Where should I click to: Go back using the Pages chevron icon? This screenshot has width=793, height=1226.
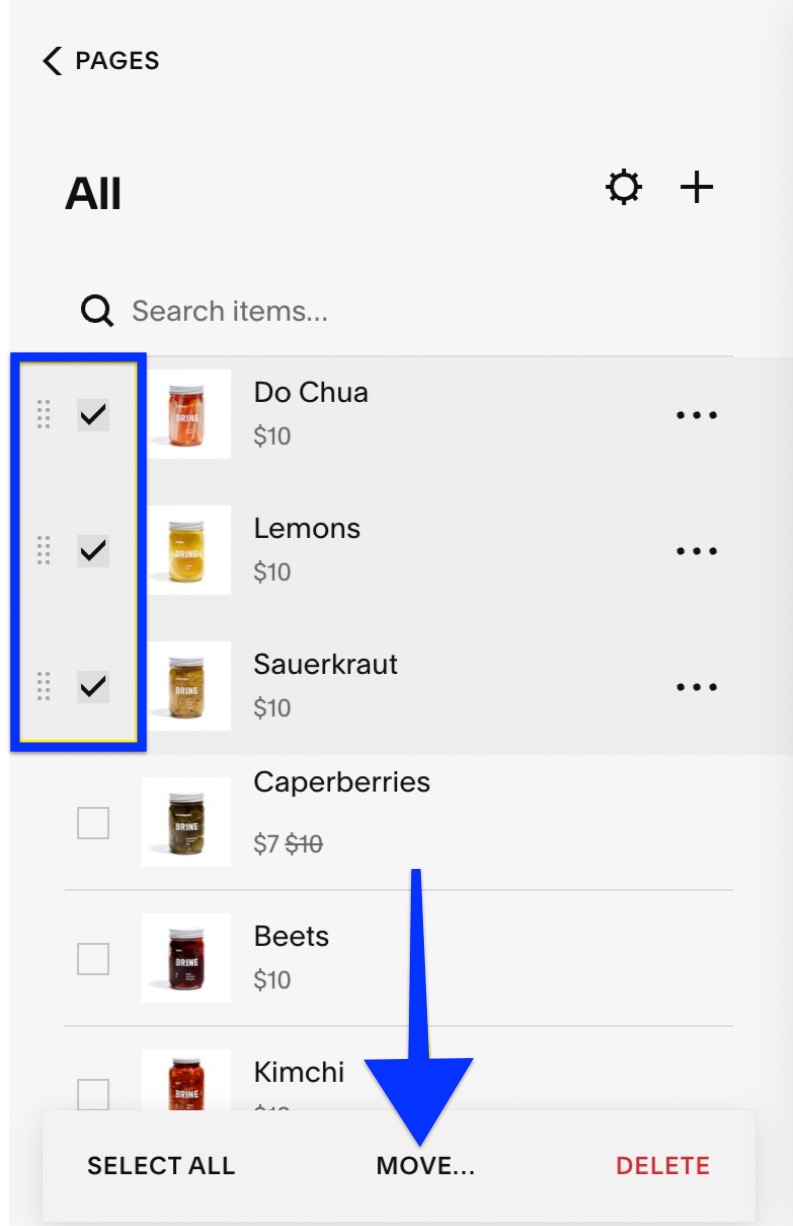52,61
